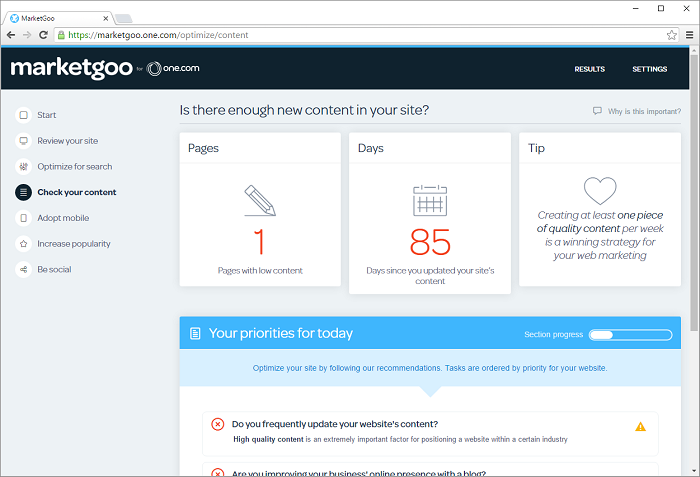
Task: Go back with browser back arrow
Action: (11, 35)
